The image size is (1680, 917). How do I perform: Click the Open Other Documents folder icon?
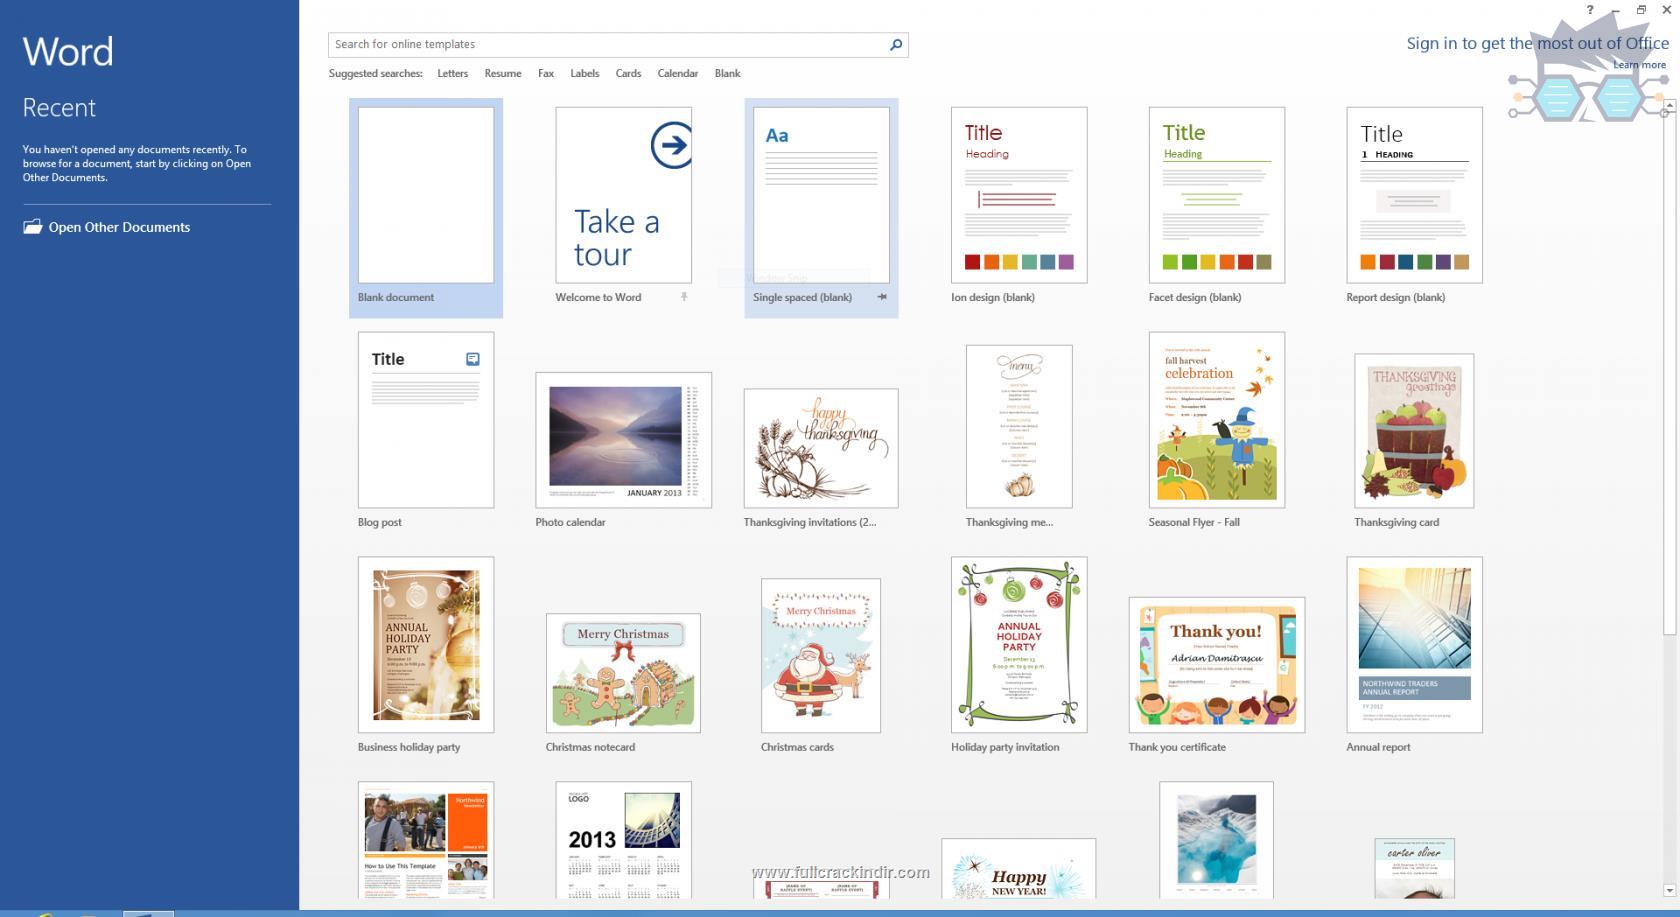pyautogui.click(x=33, y=227)
